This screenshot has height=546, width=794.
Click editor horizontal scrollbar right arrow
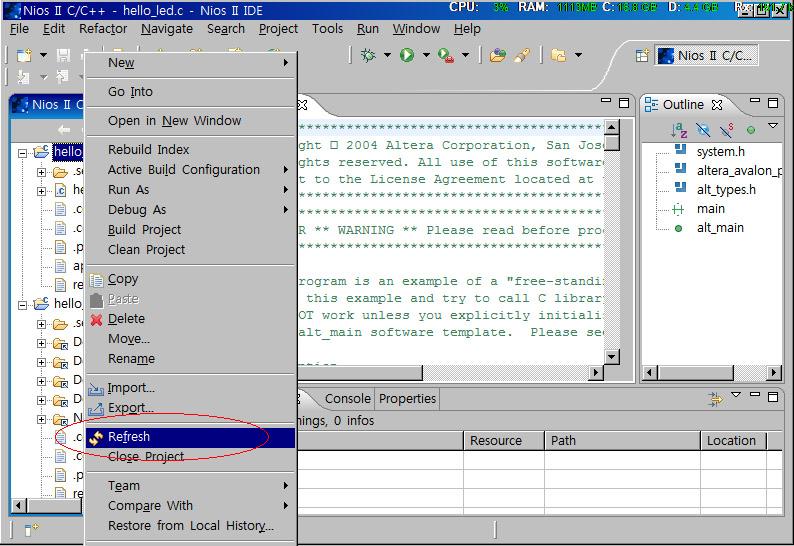(596, 373)
